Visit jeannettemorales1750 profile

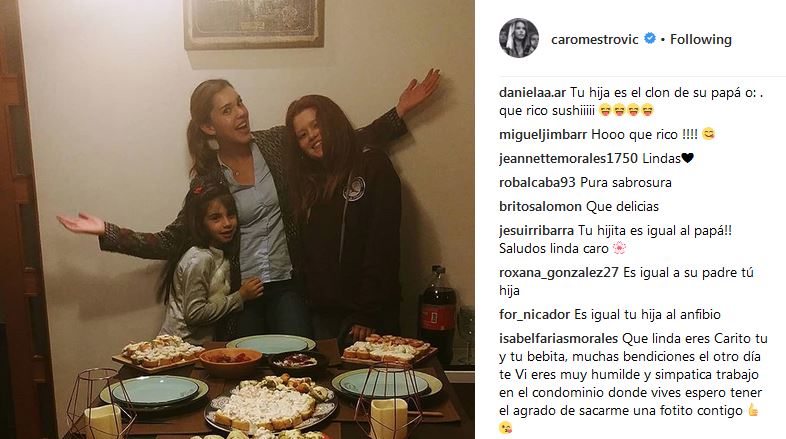click(x=568, y=158)
